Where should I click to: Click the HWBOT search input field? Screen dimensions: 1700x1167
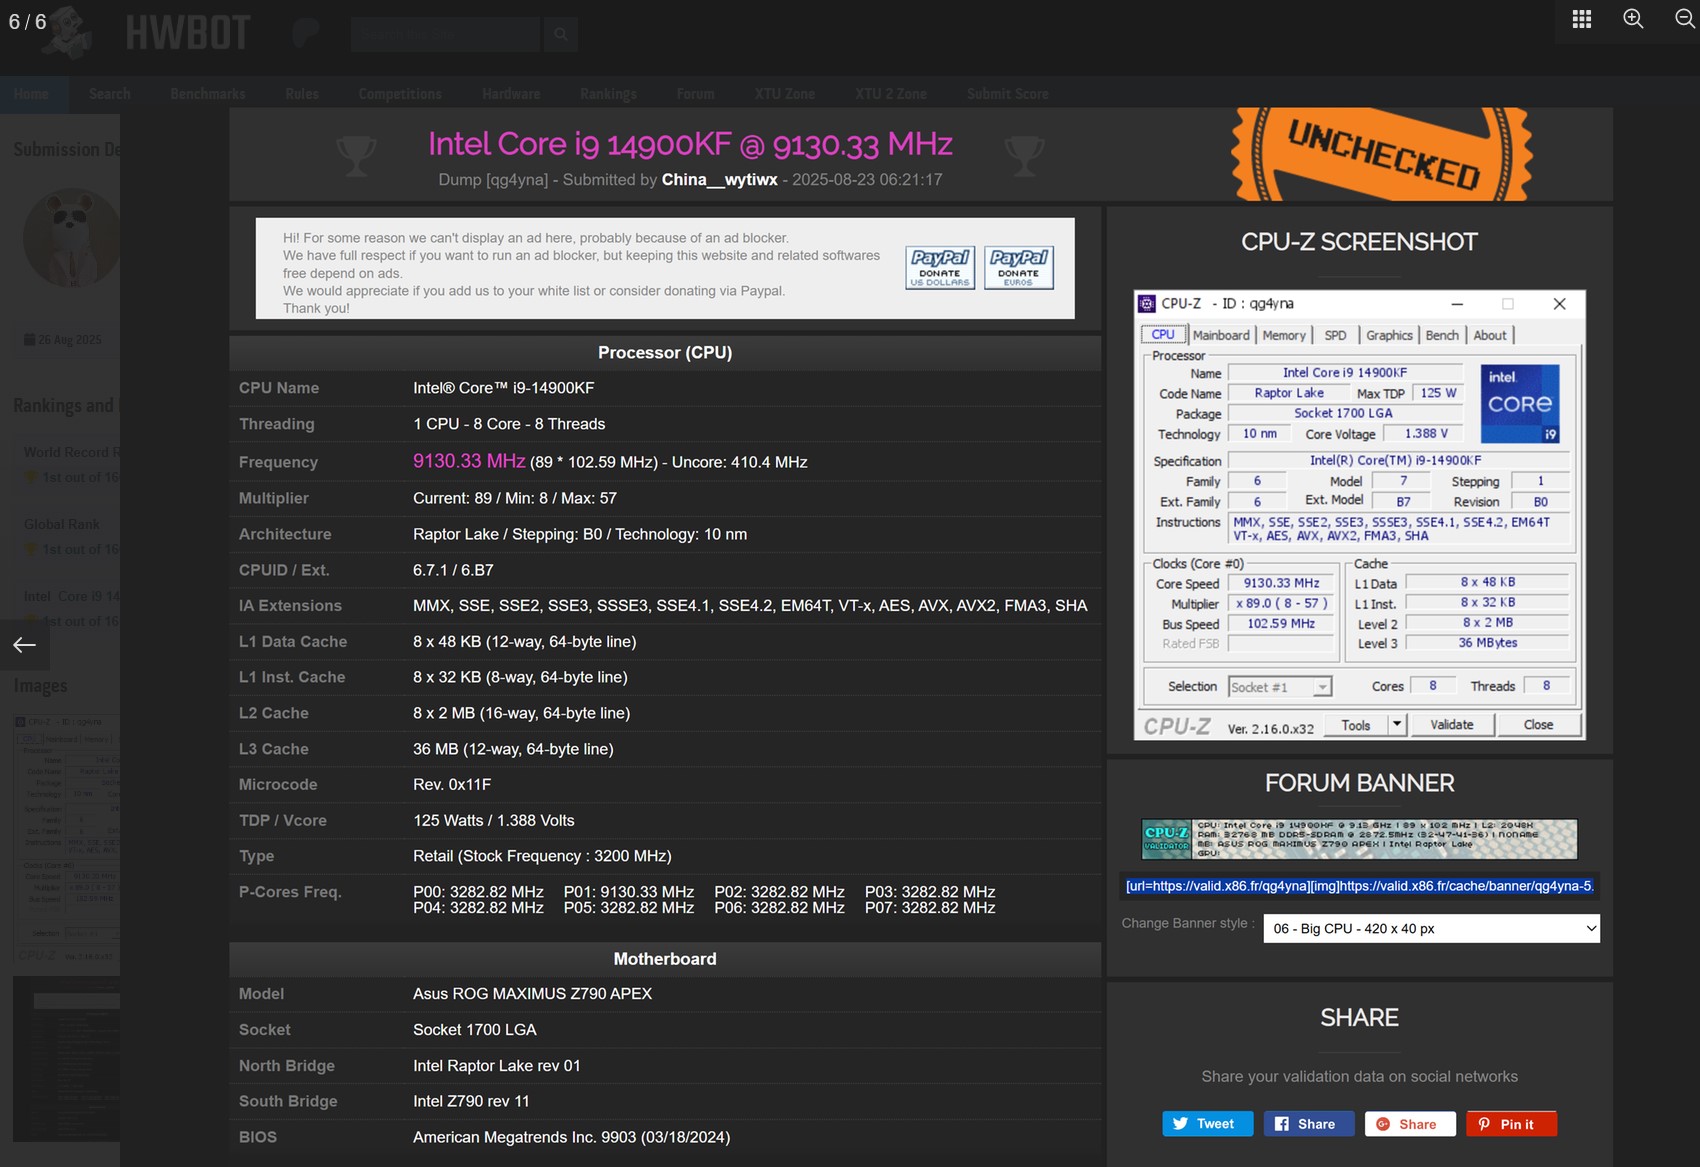click(x=445, y=35)
